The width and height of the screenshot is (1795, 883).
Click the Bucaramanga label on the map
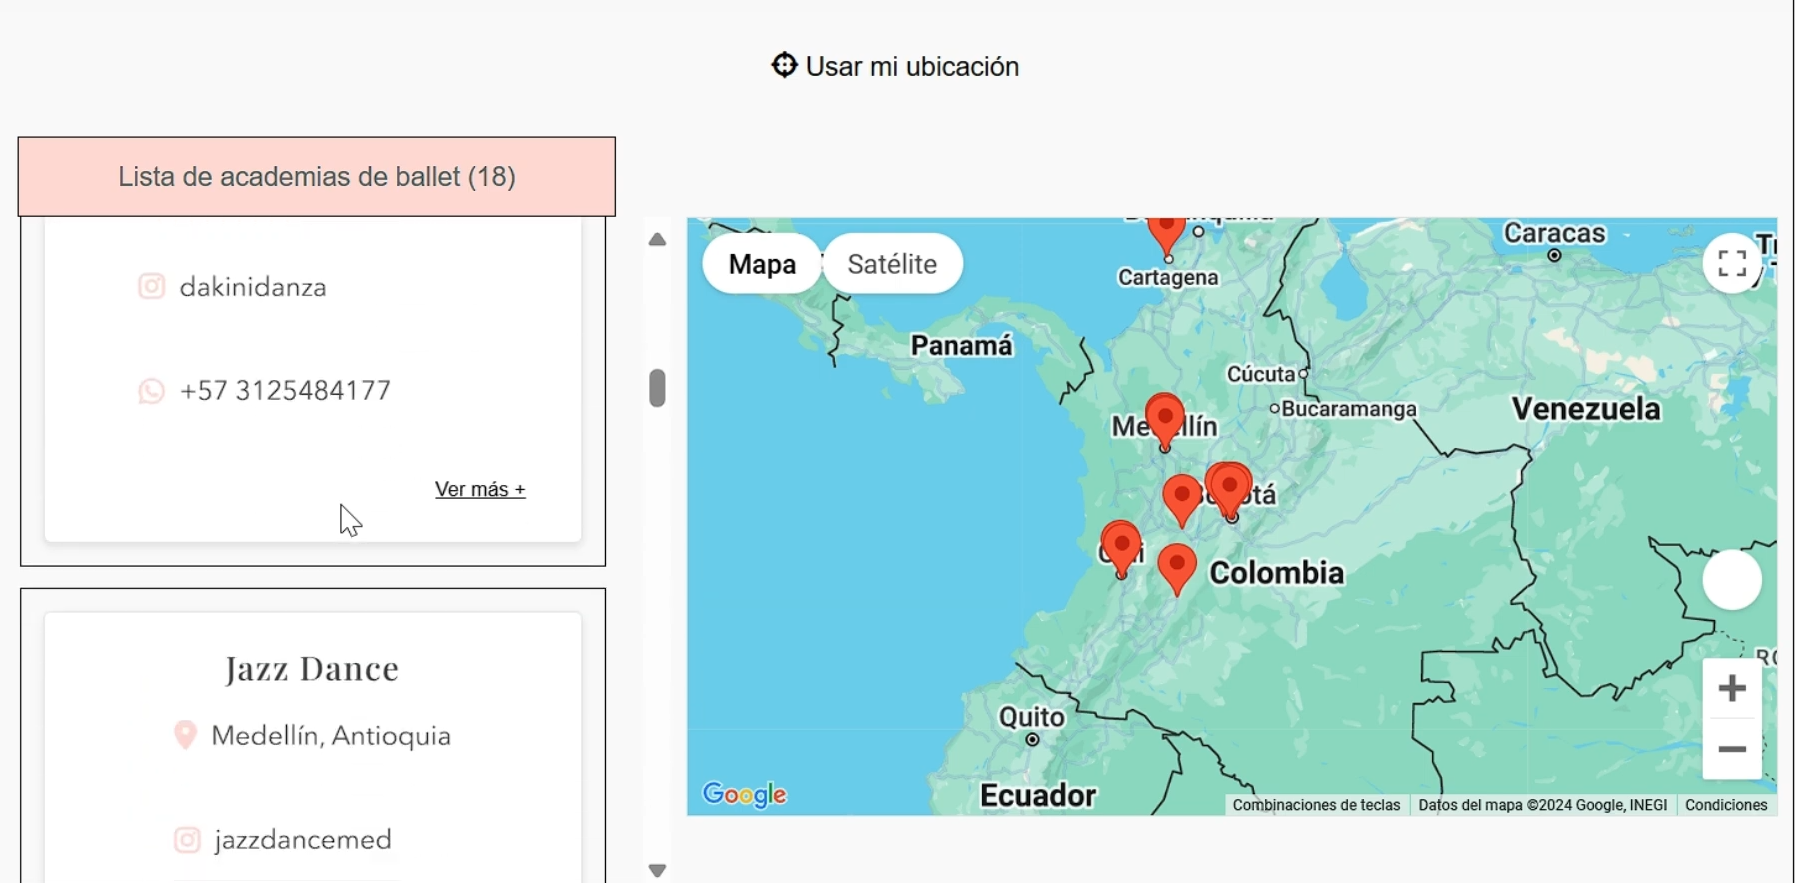[x=1349, y=409]
